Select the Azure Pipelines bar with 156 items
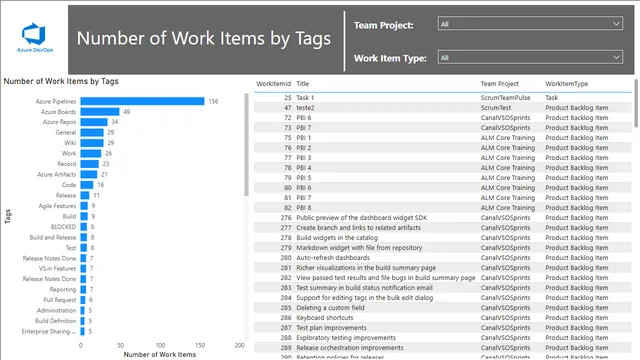Image resolution: width=640 pixels, height=360 pixels. point(142,101)
